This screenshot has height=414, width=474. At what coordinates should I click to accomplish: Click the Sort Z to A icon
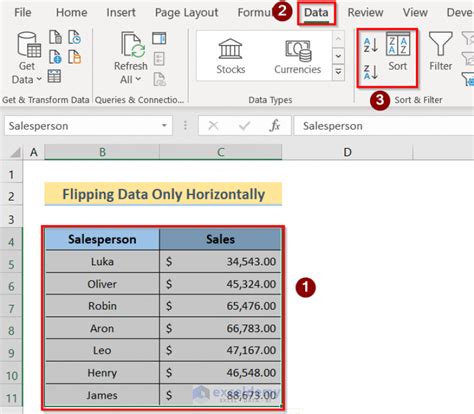click(371, 72)
